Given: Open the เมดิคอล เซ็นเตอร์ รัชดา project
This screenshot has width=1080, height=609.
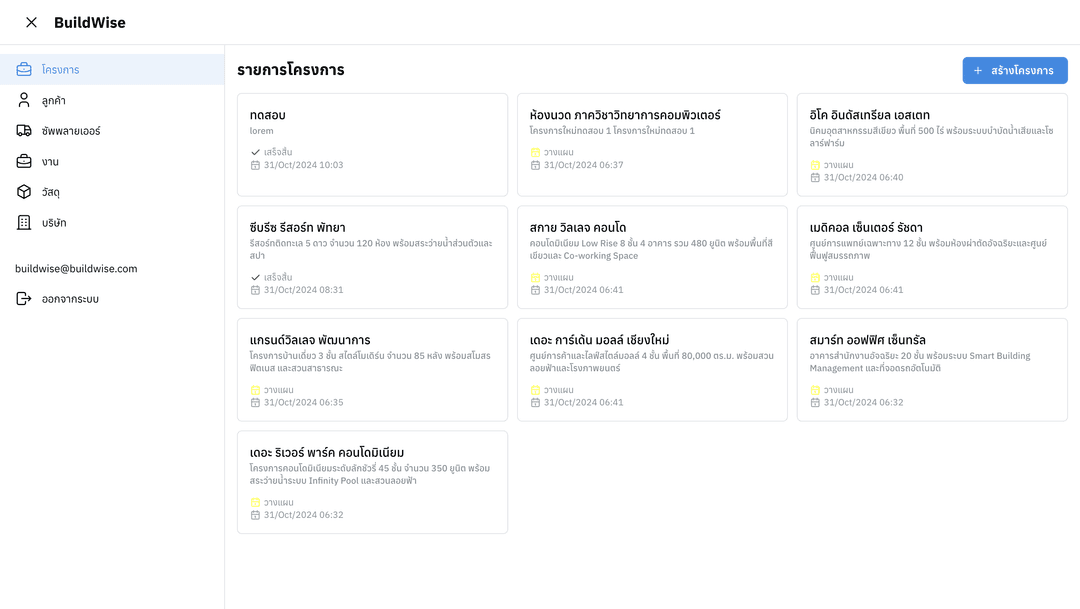Looking at the screenshot, I should (x=932, y=257).
